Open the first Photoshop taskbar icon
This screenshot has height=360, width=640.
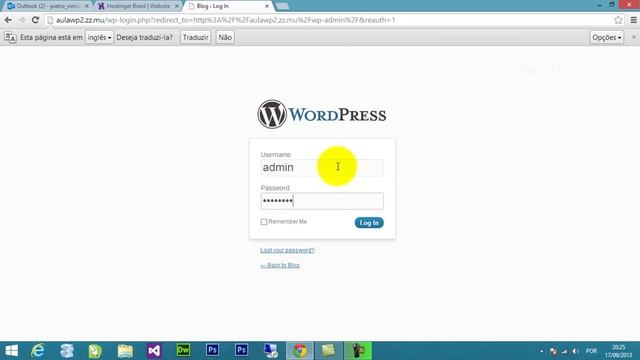pyautogui.click(x=212, y=350)
